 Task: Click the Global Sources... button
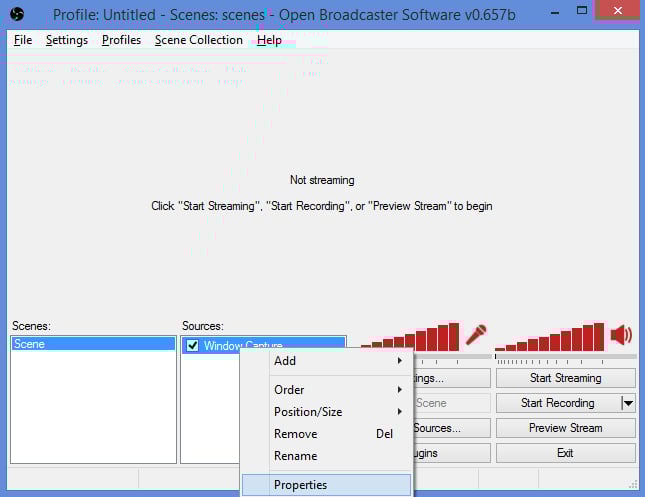[x=452, y=428]
